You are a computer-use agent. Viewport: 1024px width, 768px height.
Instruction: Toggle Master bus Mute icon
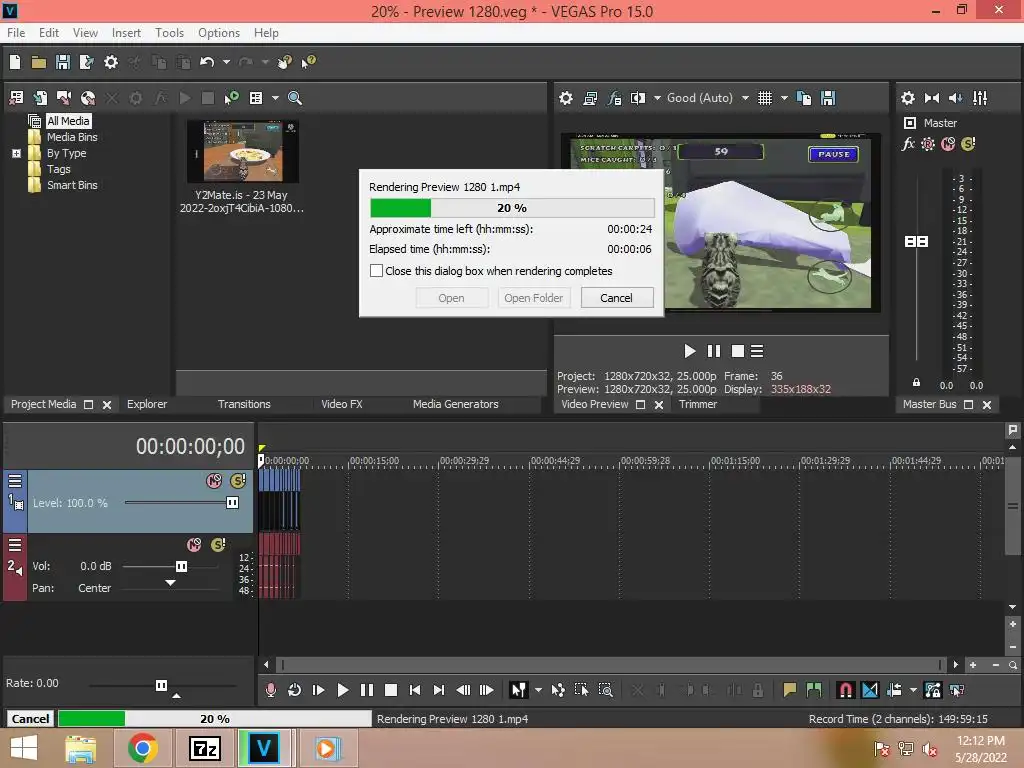pos(948,144)
